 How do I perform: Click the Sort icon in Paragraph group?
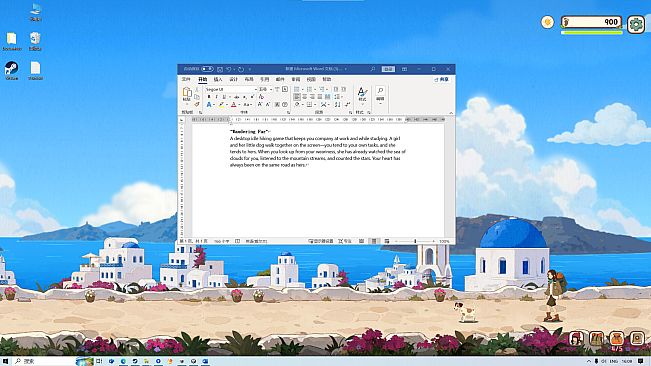coord(337,105)
